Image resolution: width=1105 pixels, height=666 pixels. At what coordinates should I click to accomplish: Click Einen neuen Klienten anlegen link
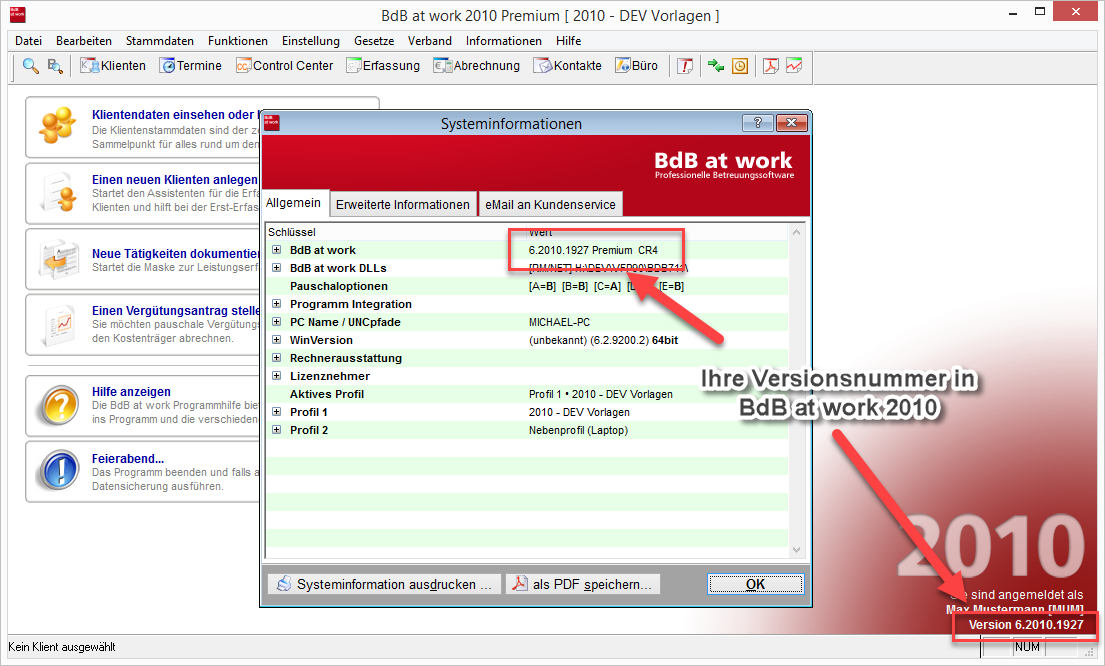pos(175,180)
